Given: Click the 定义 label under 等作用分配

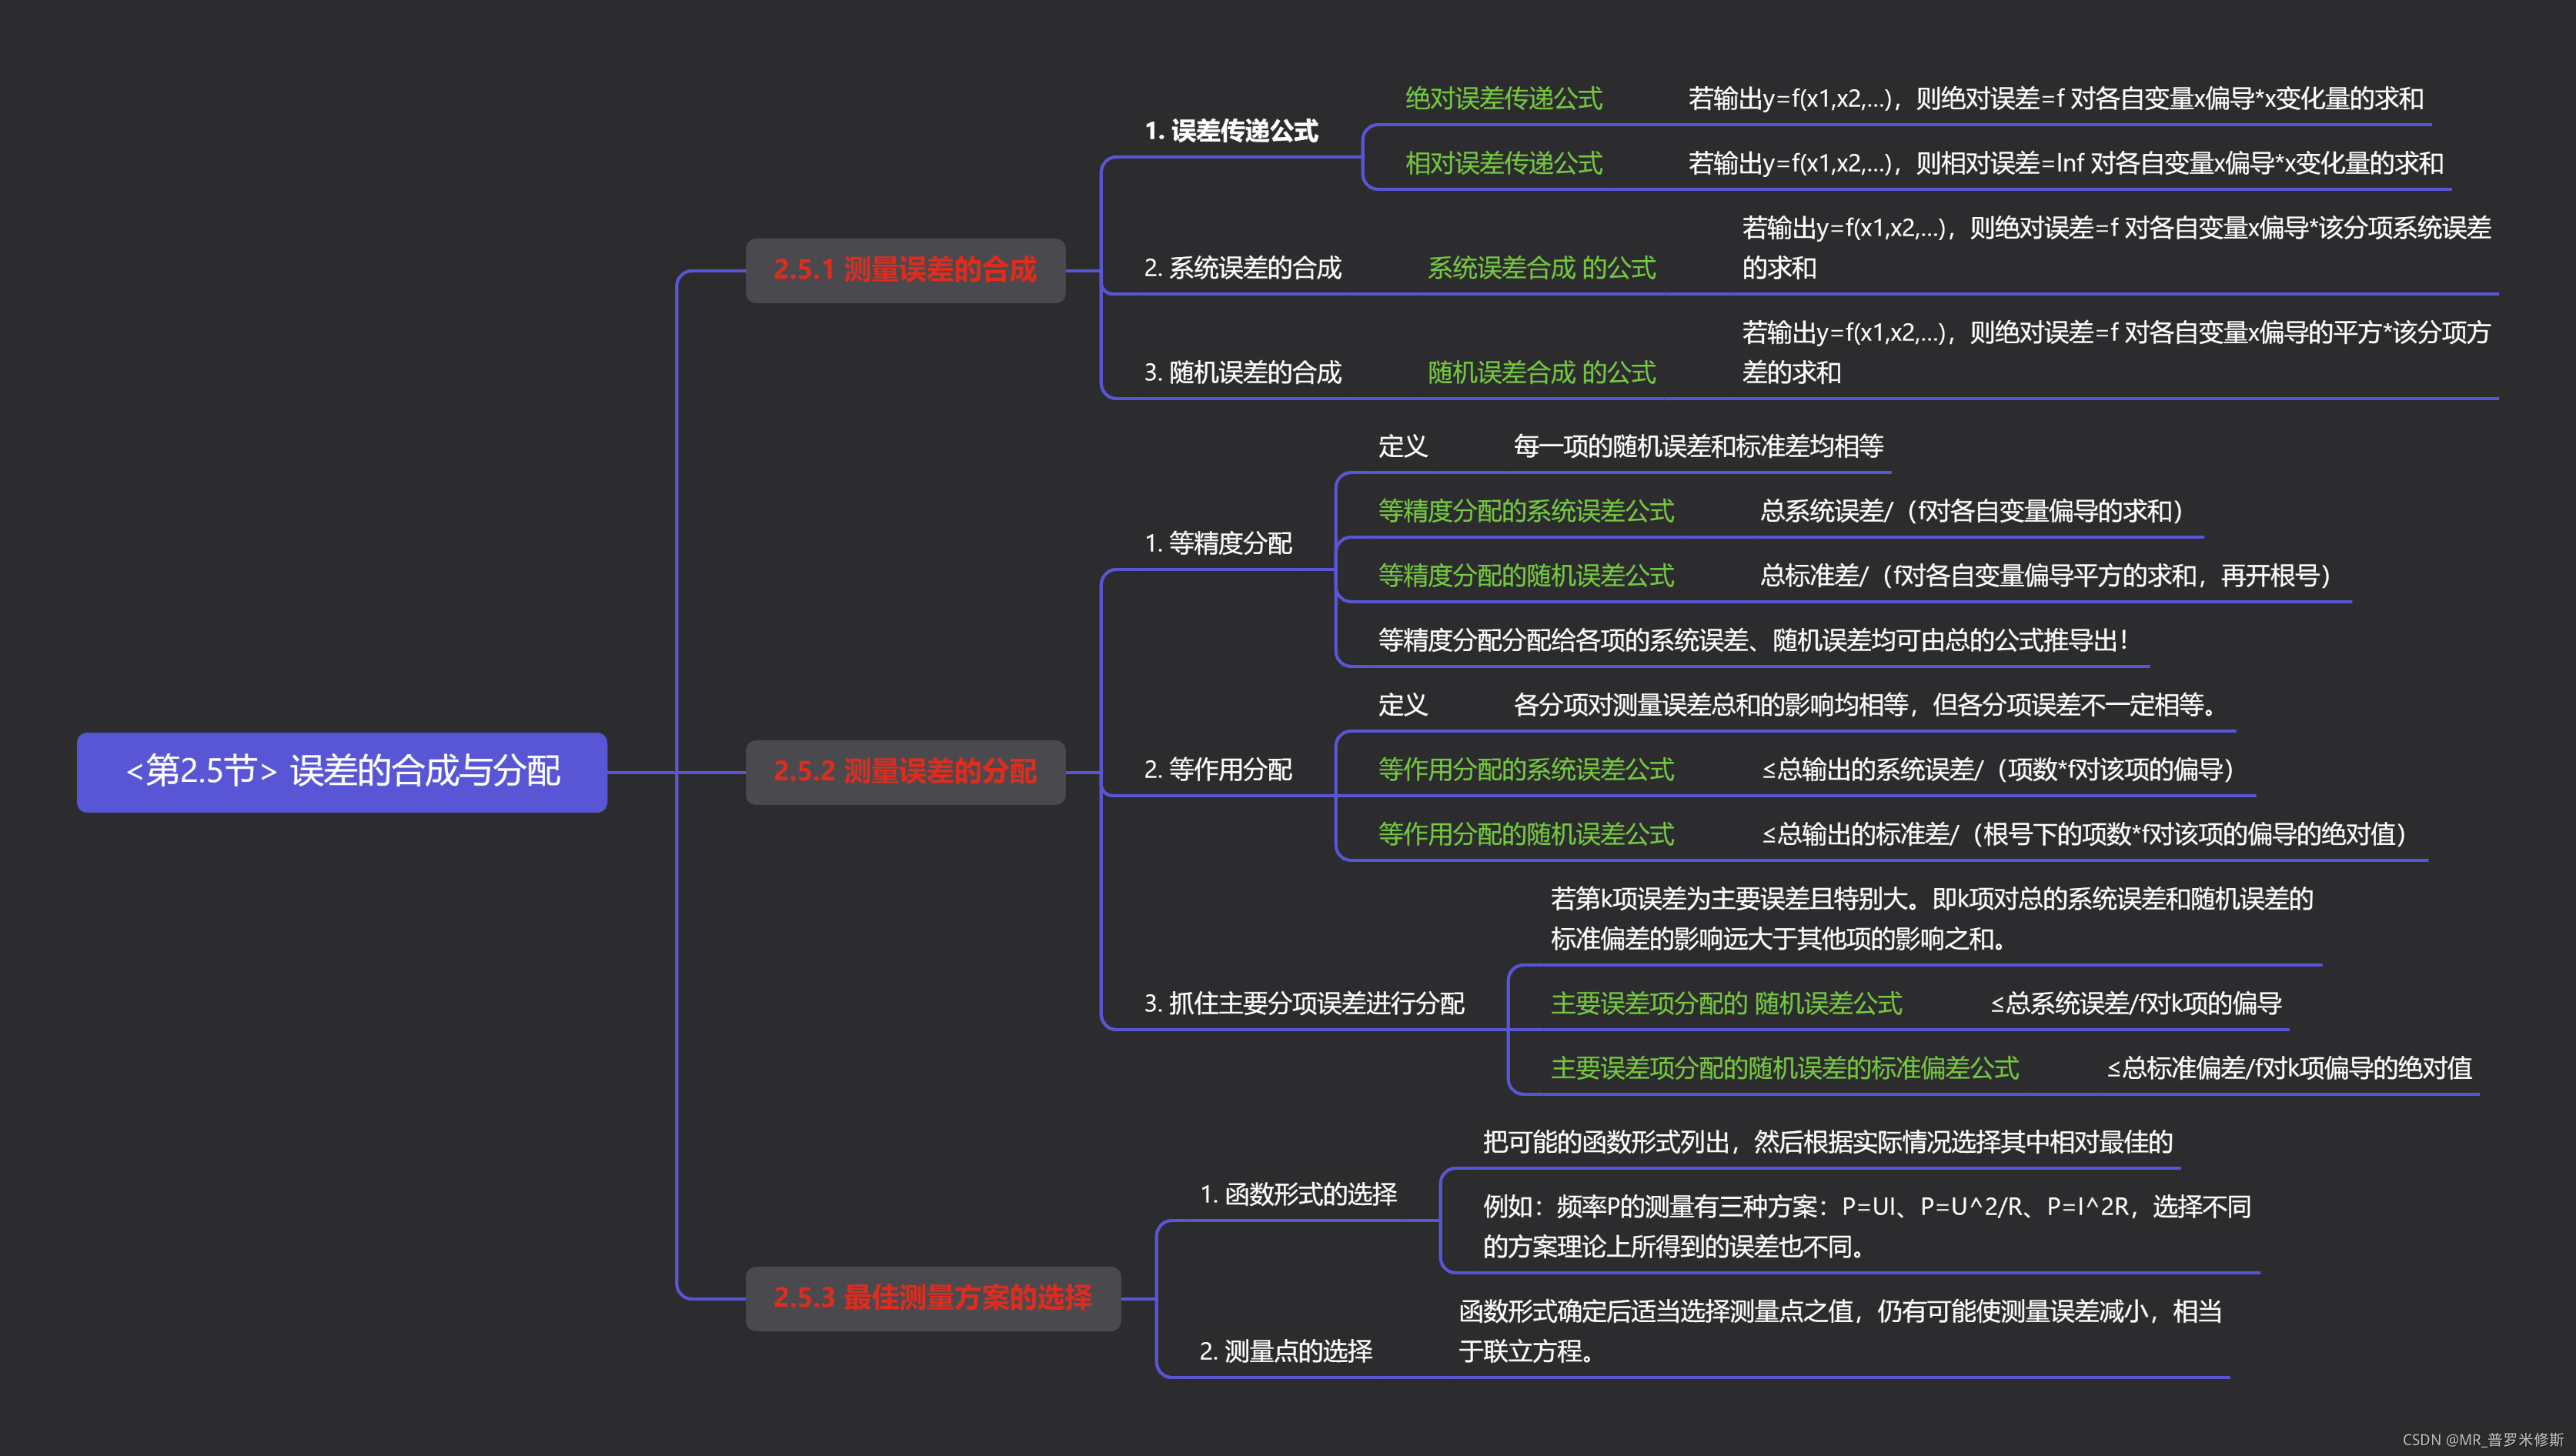Looking at the screenshot, I should point(1403,705).
